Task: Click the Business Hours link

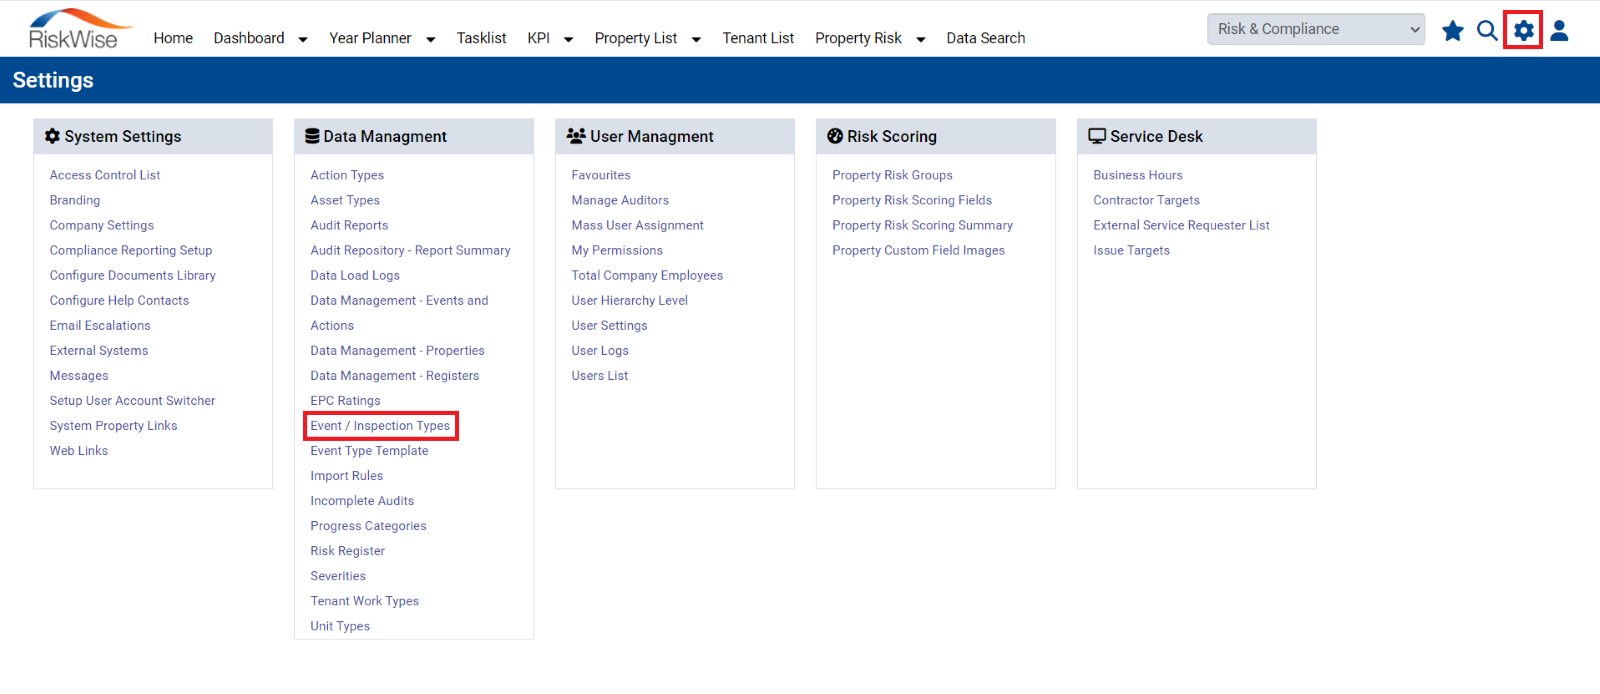Action: point(1138,175)
